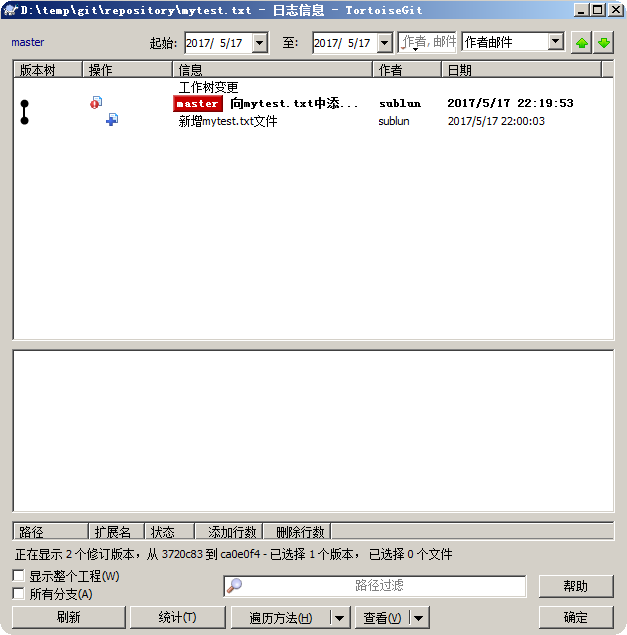
Task: Click the bottom node in revision graph
Action: click(x=24, y=120)
